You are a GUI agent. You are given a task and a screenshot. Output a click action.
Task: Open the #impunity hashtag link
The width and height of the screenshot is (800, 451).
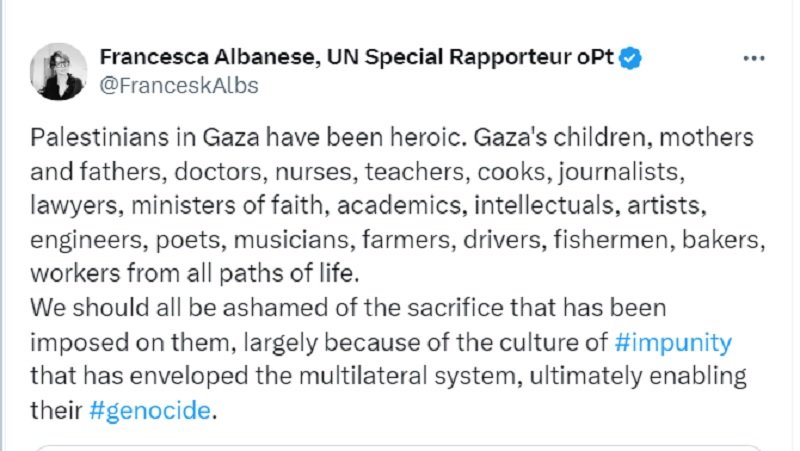coord(673,342)
